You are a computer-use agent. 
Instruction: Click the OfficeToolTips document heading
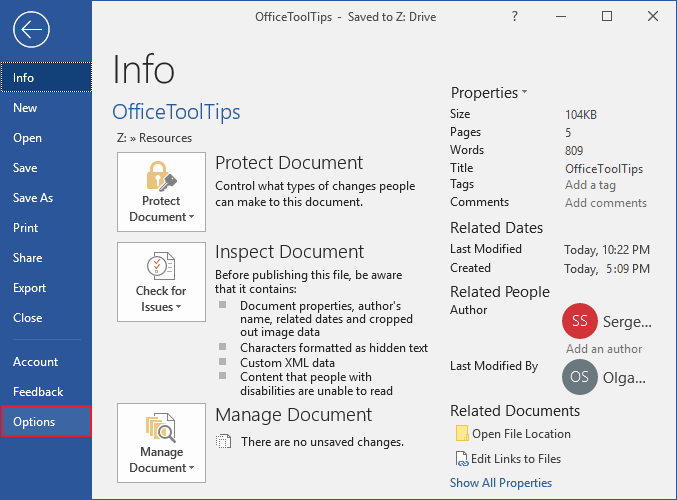tap(176, 112)
